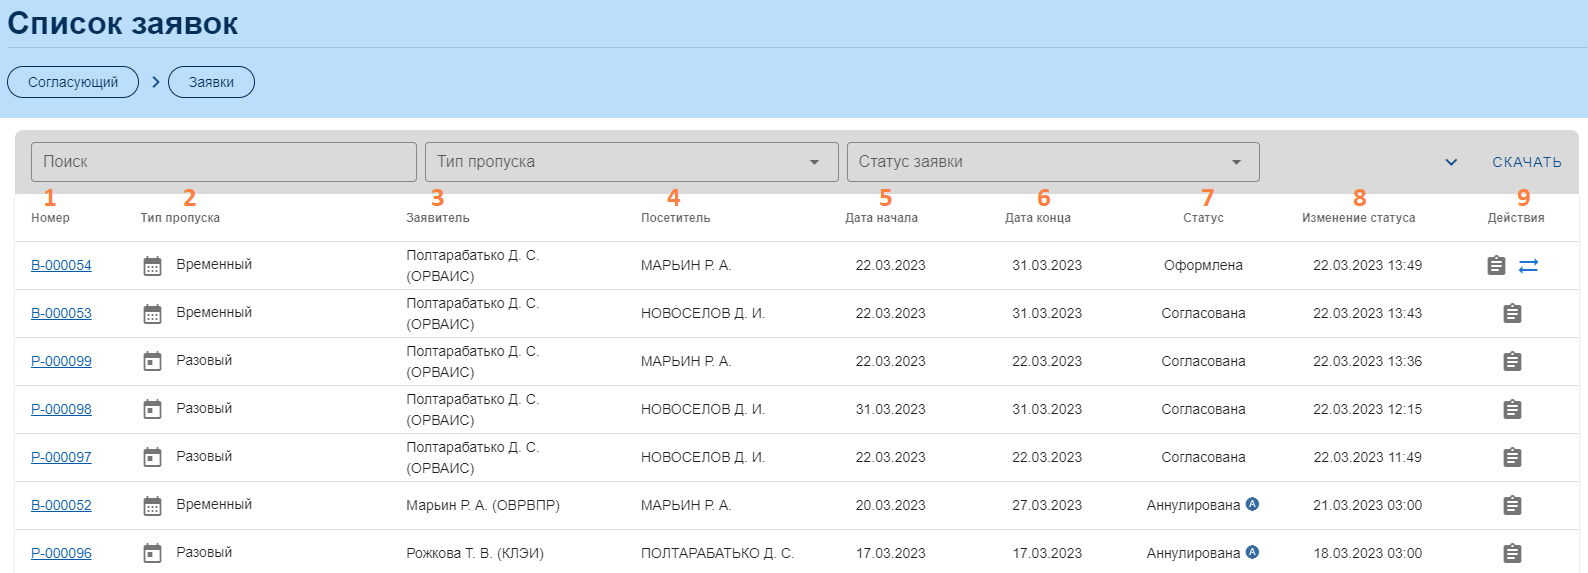Go to the Согласующий breadcrumb

coord(73,82)
